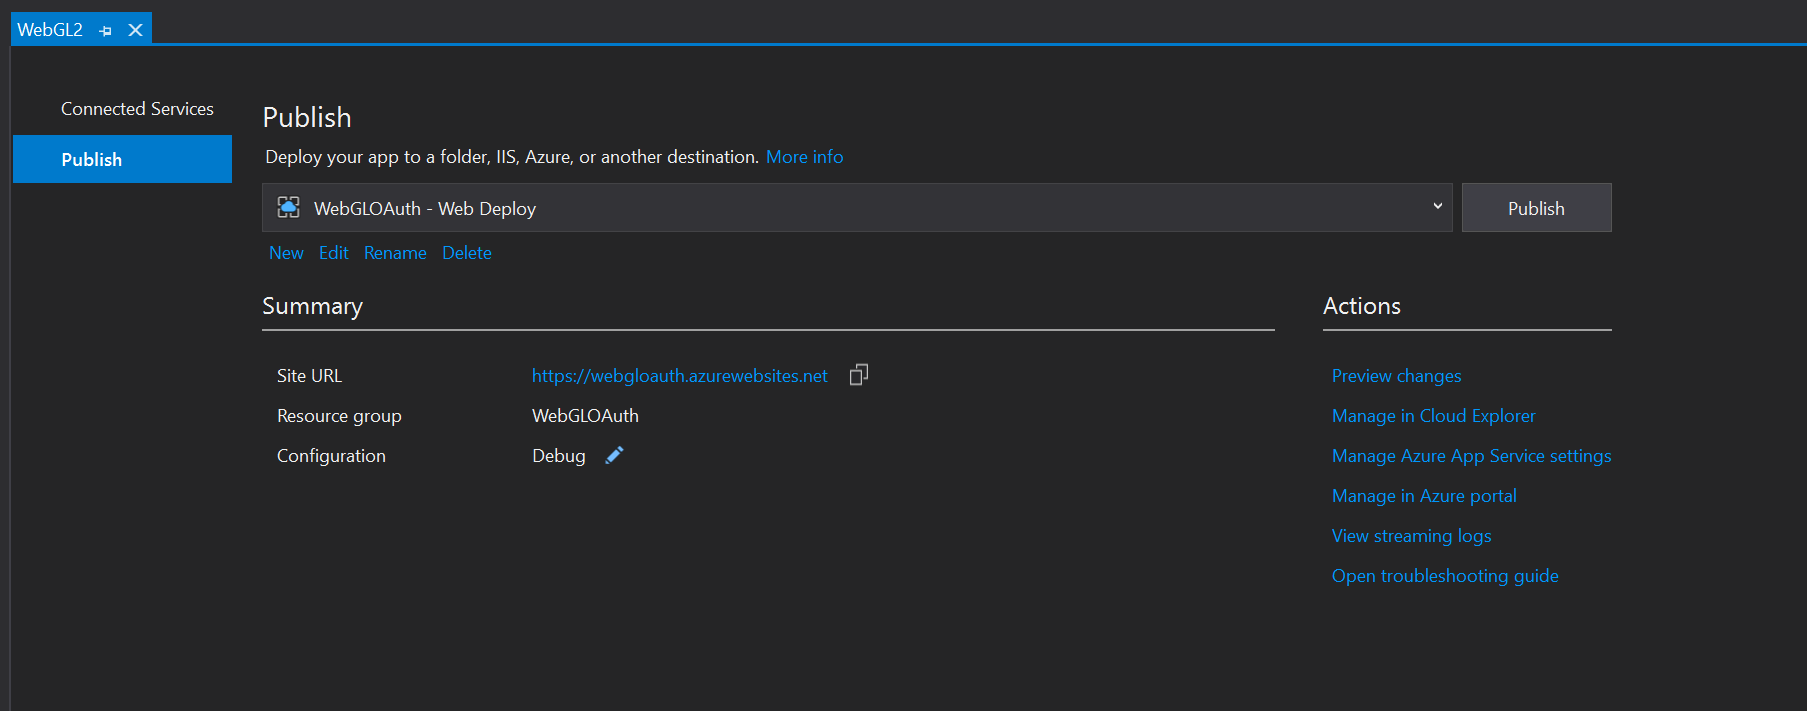This screenshot has height=711, width=1807.
Task: Copy the site URL to clipboard
Action: [858, 375]
